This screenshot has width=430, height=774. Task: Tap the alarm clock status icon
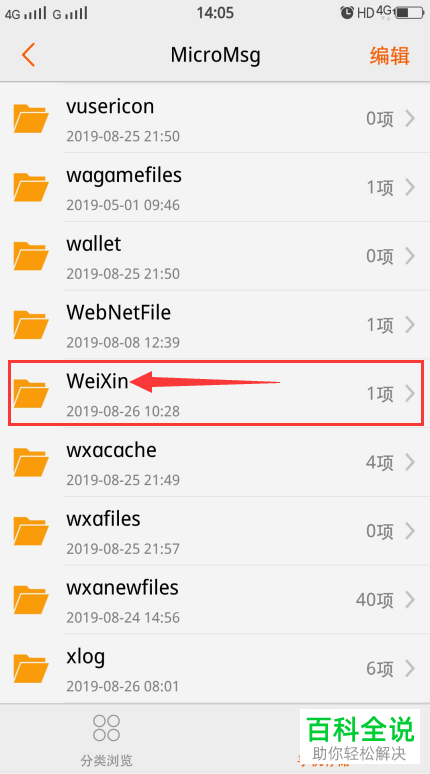(x=347, y=13)
